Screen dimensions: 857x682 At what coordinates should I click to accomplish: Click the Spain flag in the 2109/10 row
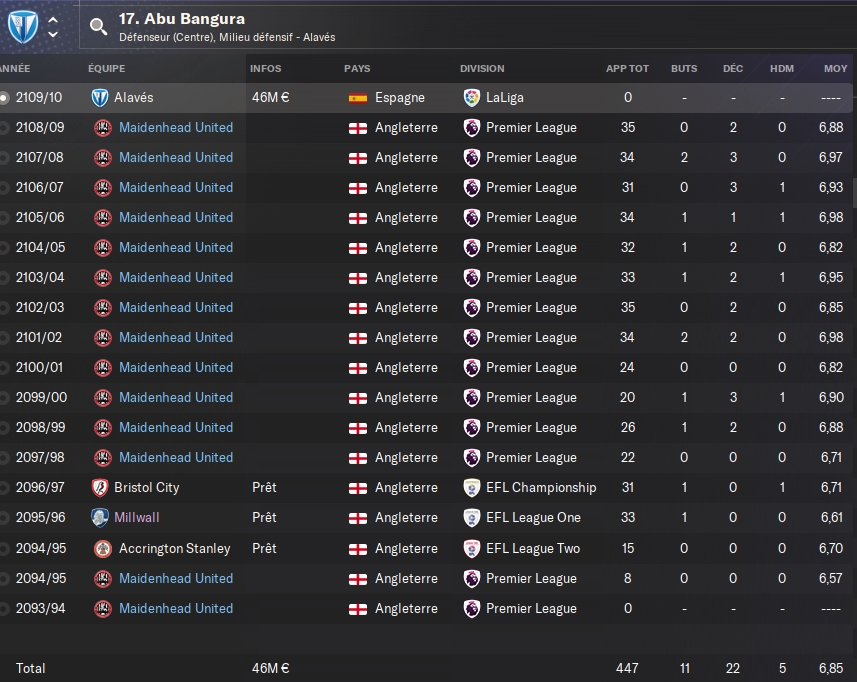[358, 98]
